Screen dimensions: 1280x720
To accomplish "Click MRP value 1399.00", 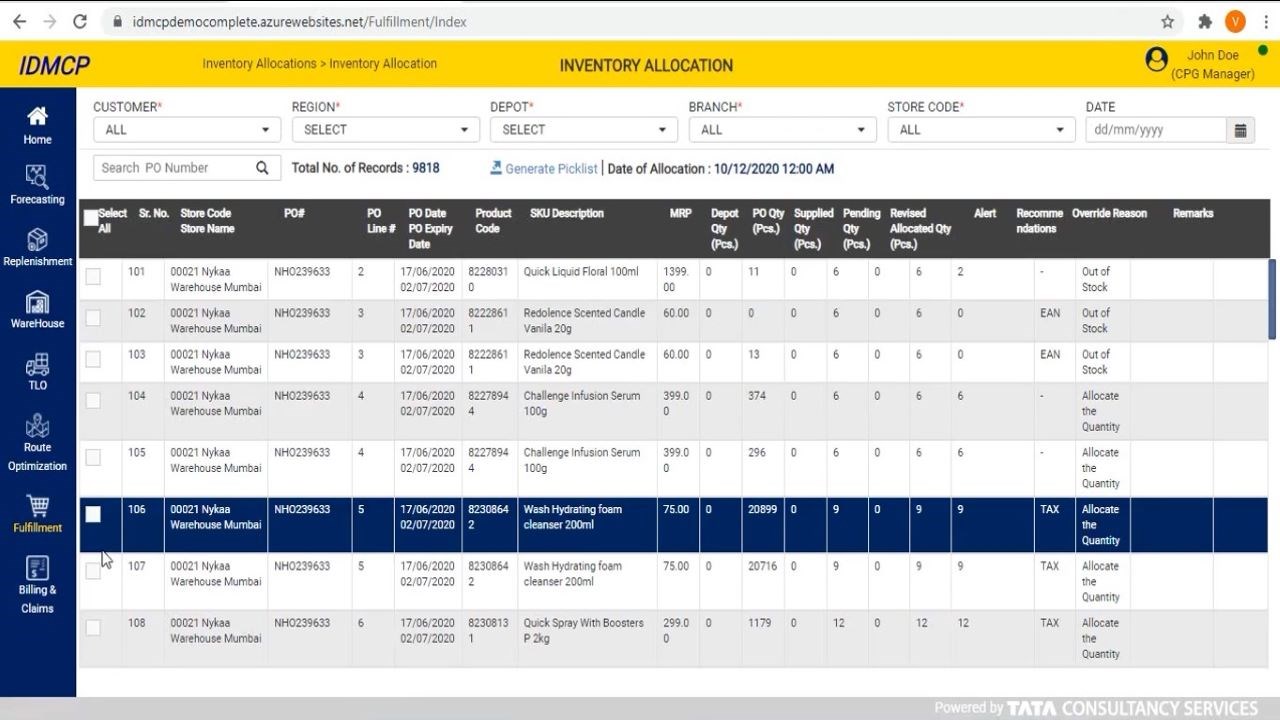I will pos(677,279).
